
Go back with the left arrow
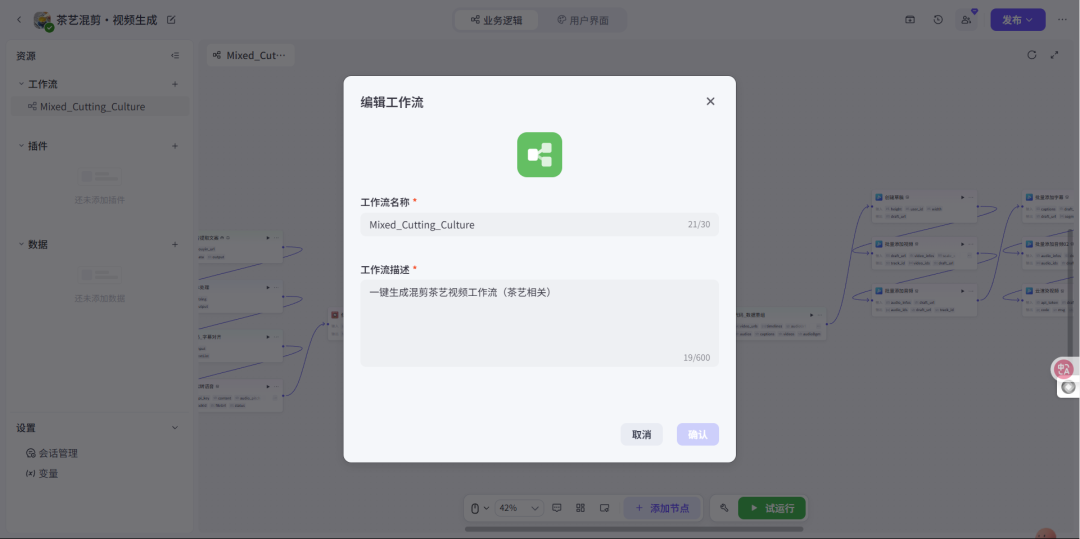coord(19,20)
